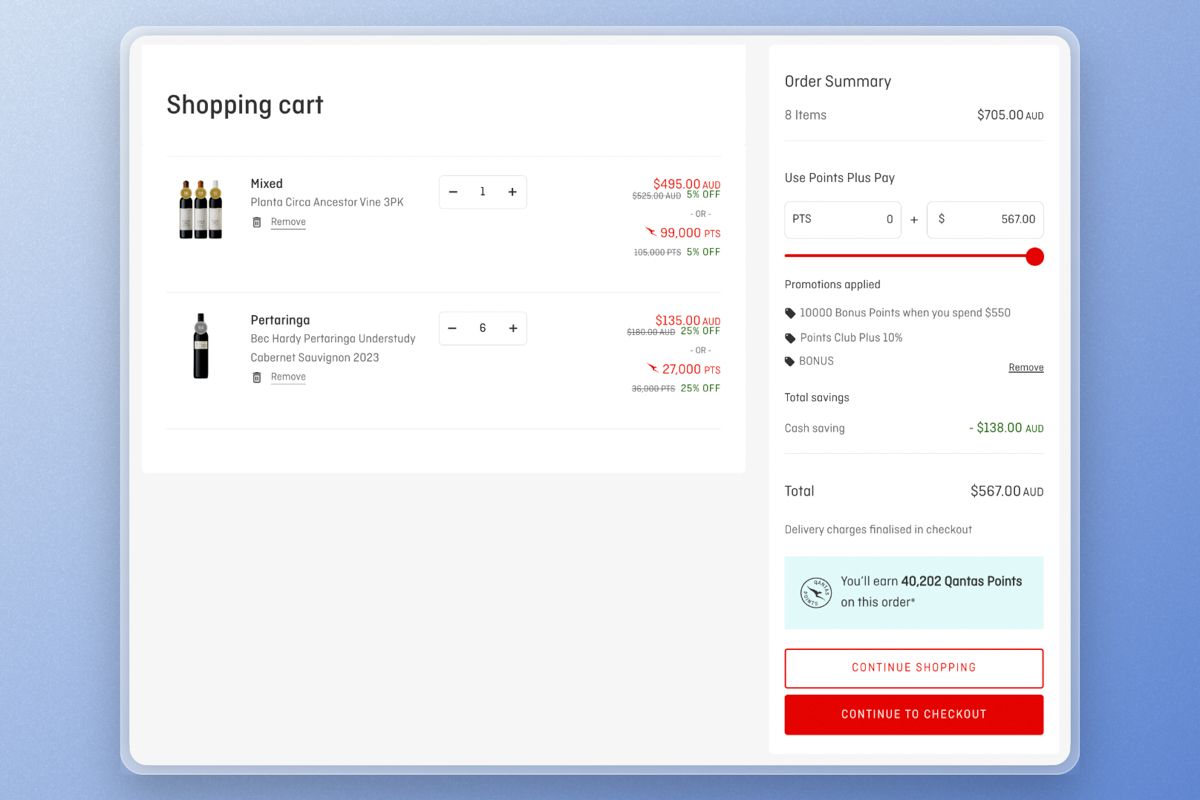Click the Points Plus Pay slider handle
This screenshot has width=1200, height=800.
point(1035,256)
